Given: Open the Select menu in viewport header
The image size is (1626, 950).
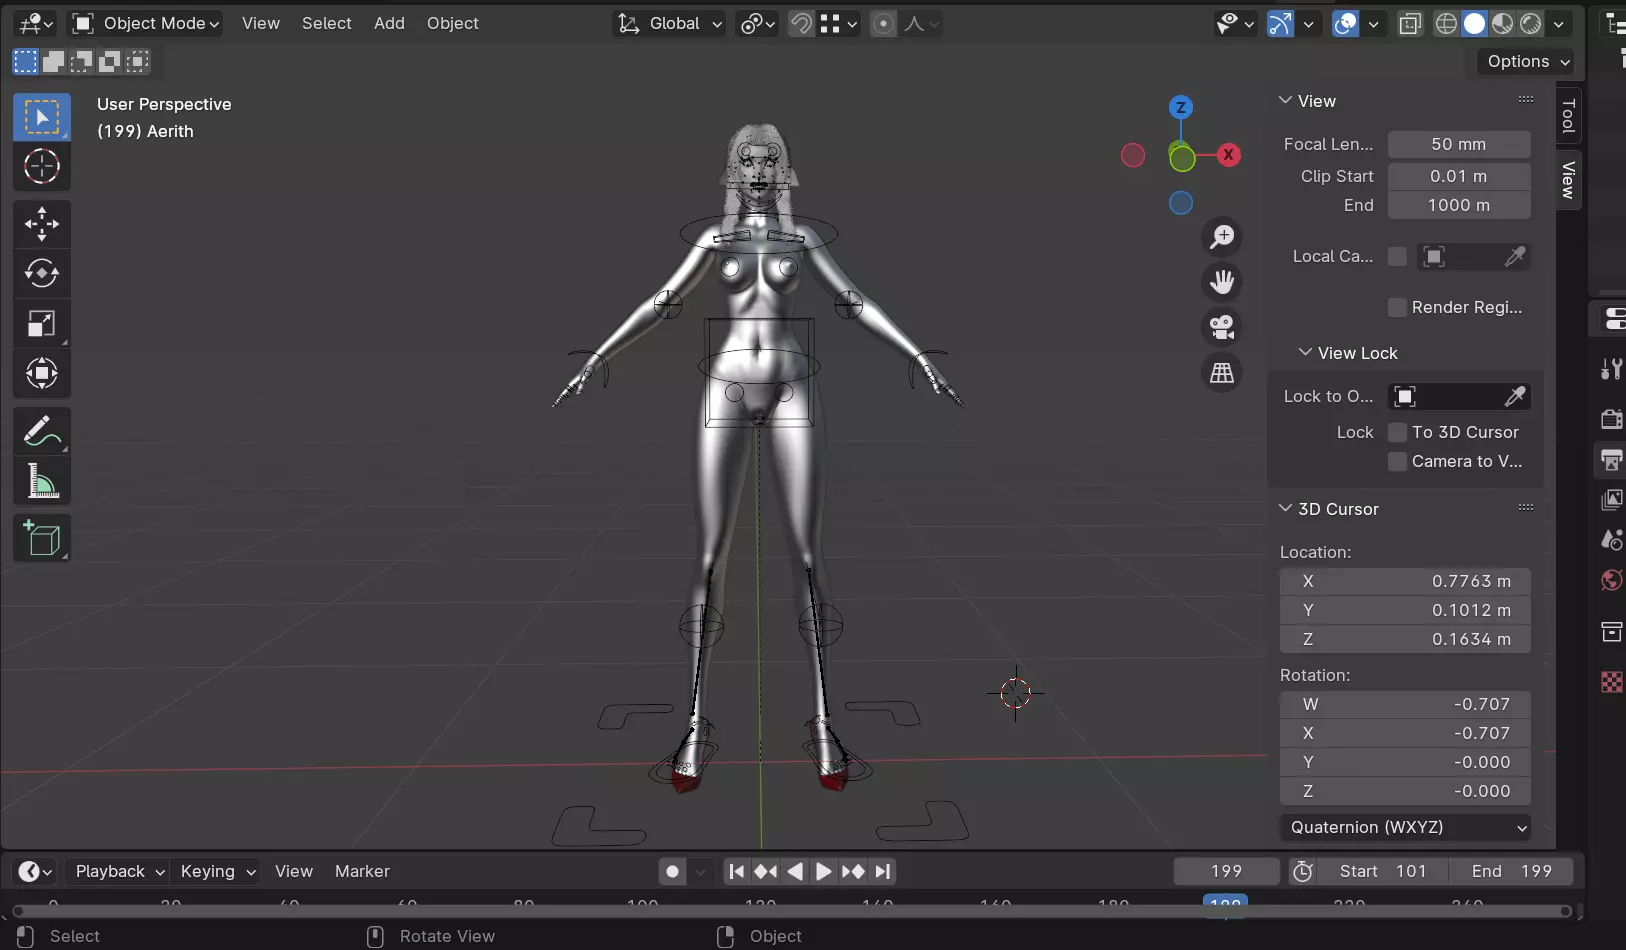Looking at the screenshot, I should 327,23.
